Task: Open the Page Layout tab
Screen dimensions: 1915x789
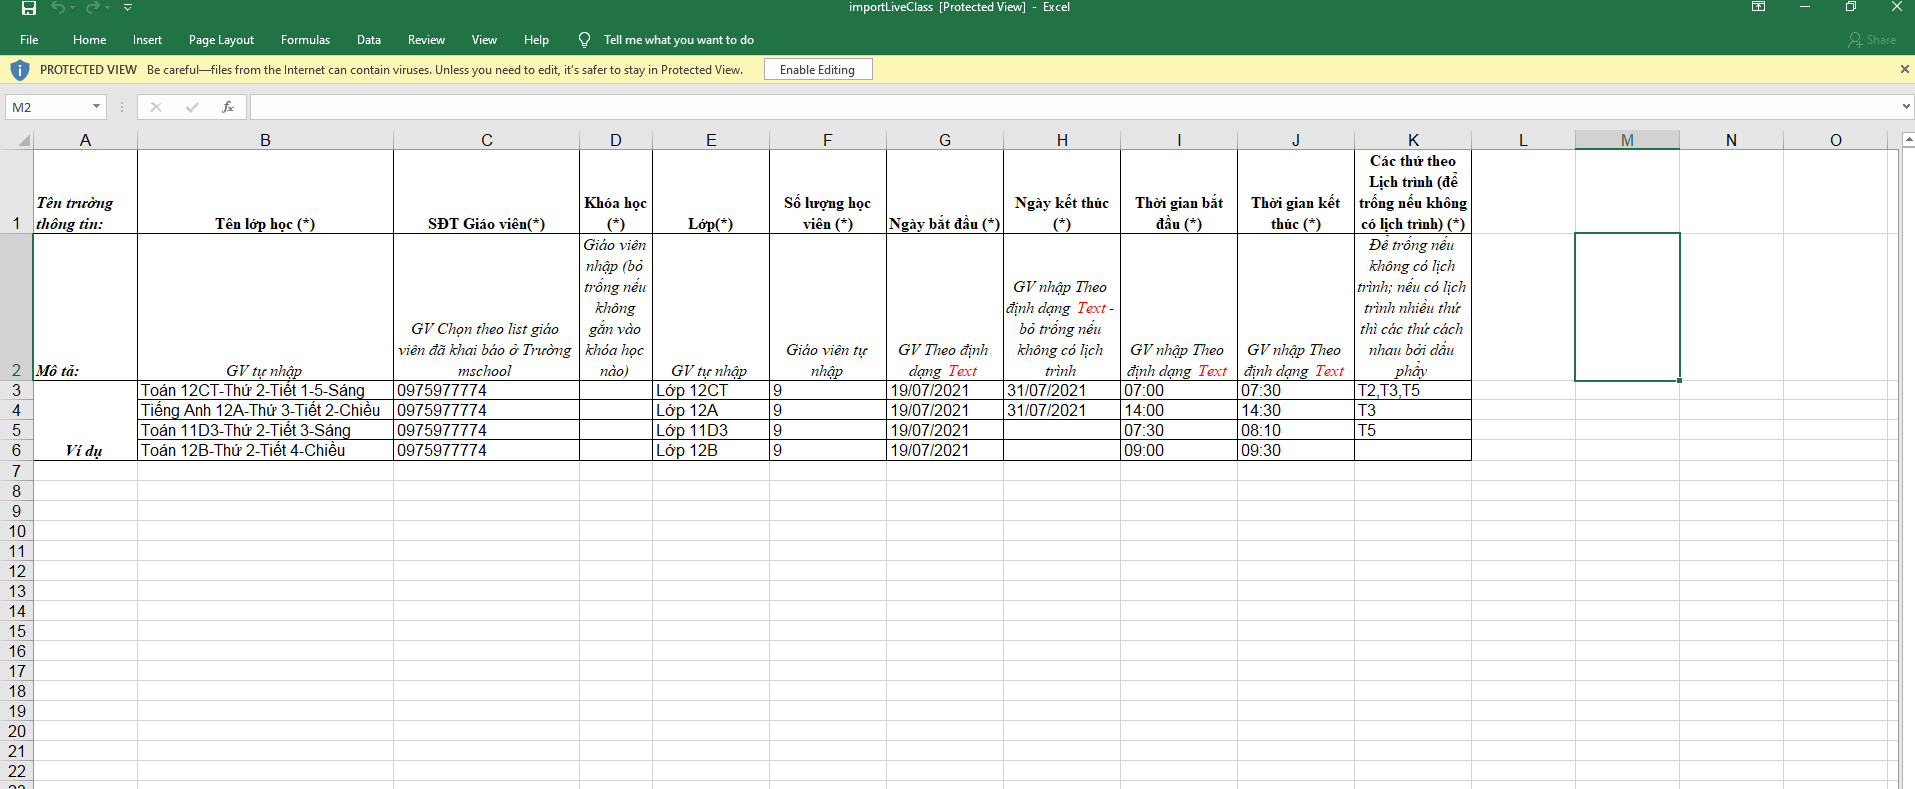Action: [221, 40]
